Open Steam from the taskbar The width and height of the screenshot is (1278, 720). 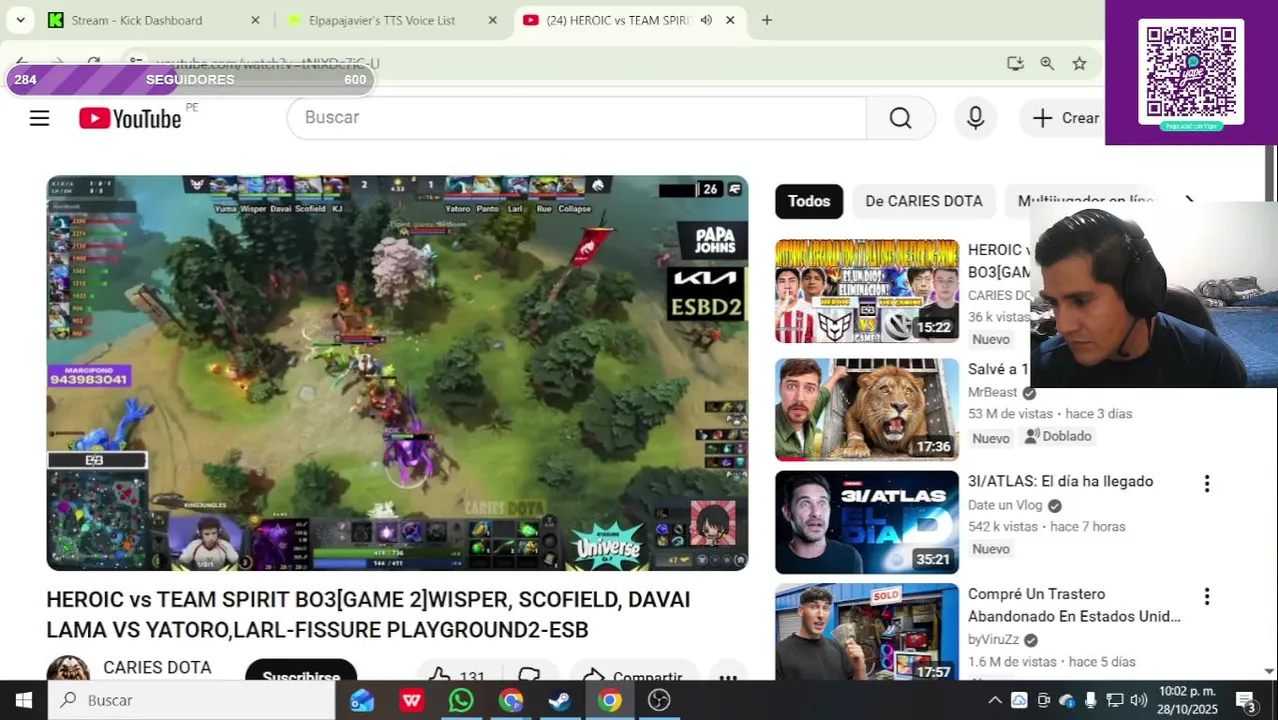[x=559, y=700]
